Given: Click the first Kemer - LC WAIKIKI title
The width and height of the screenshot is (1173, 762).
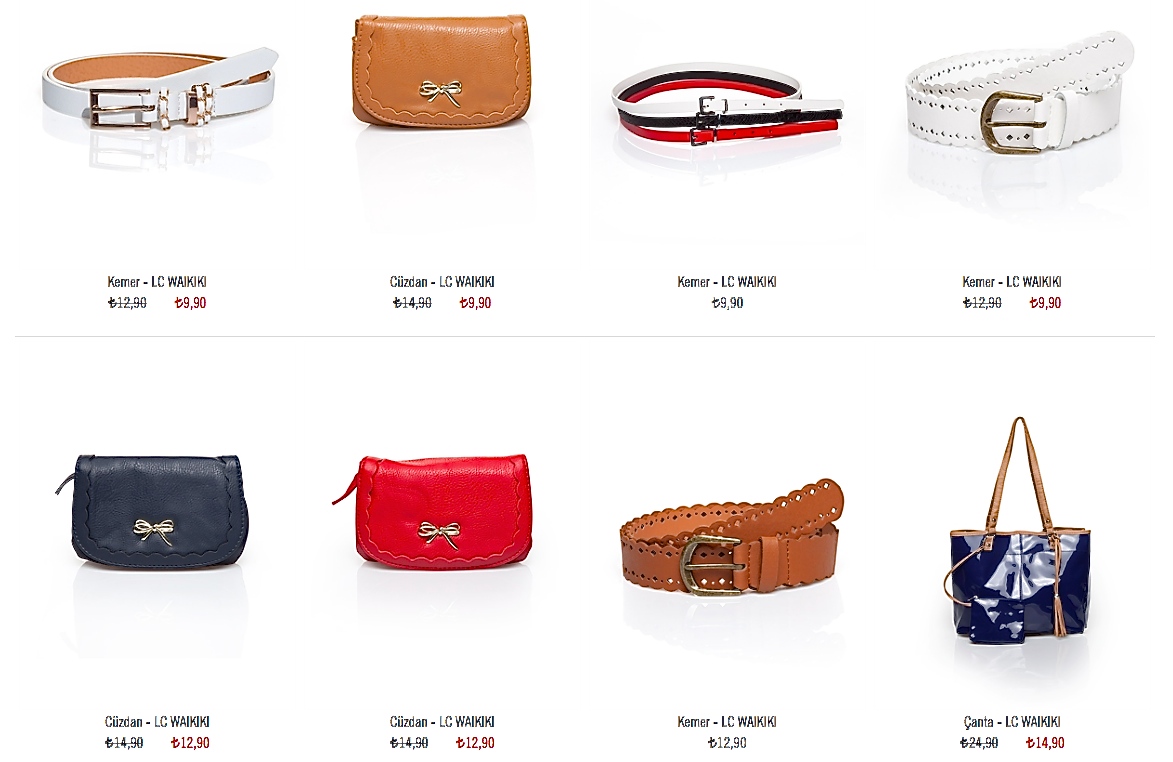Looking at the screenshot, I should (156, 282).
